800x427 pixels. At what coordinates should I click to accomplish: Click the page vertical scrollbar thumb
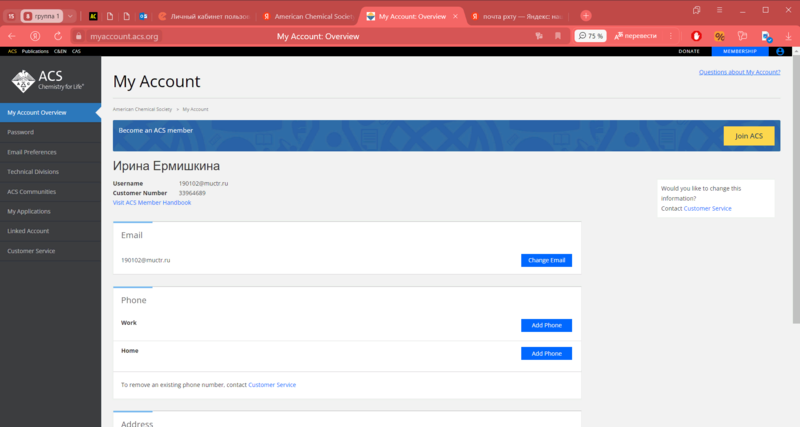pos(796,189)
